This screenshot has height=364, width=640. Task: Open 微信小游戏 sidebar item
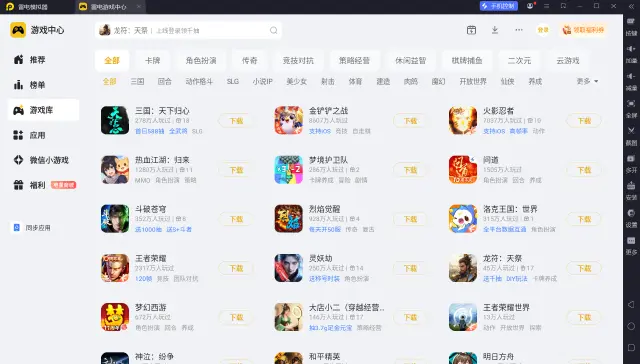point(43,160)
